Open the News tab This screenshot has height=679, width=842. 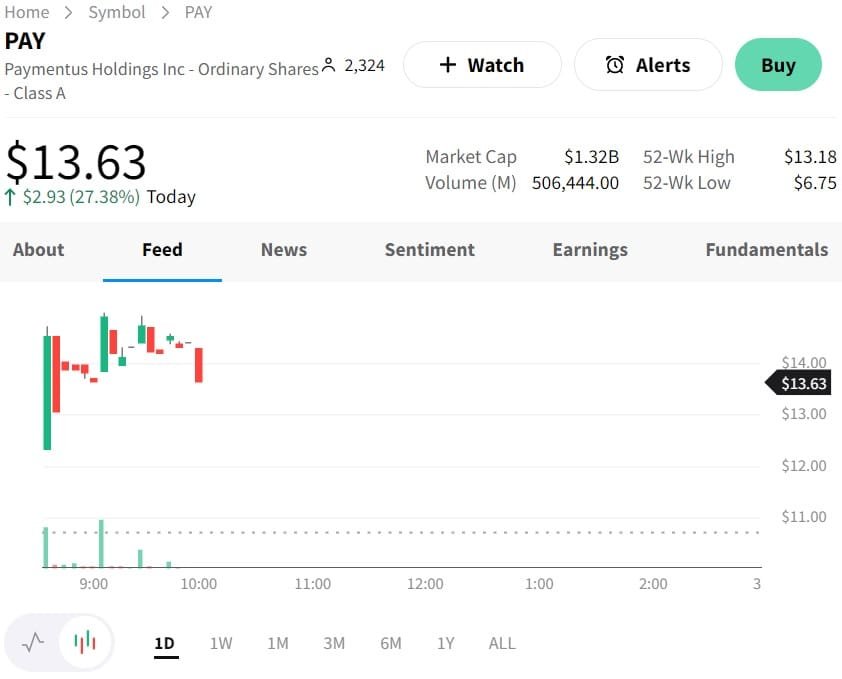click(284, 250)
